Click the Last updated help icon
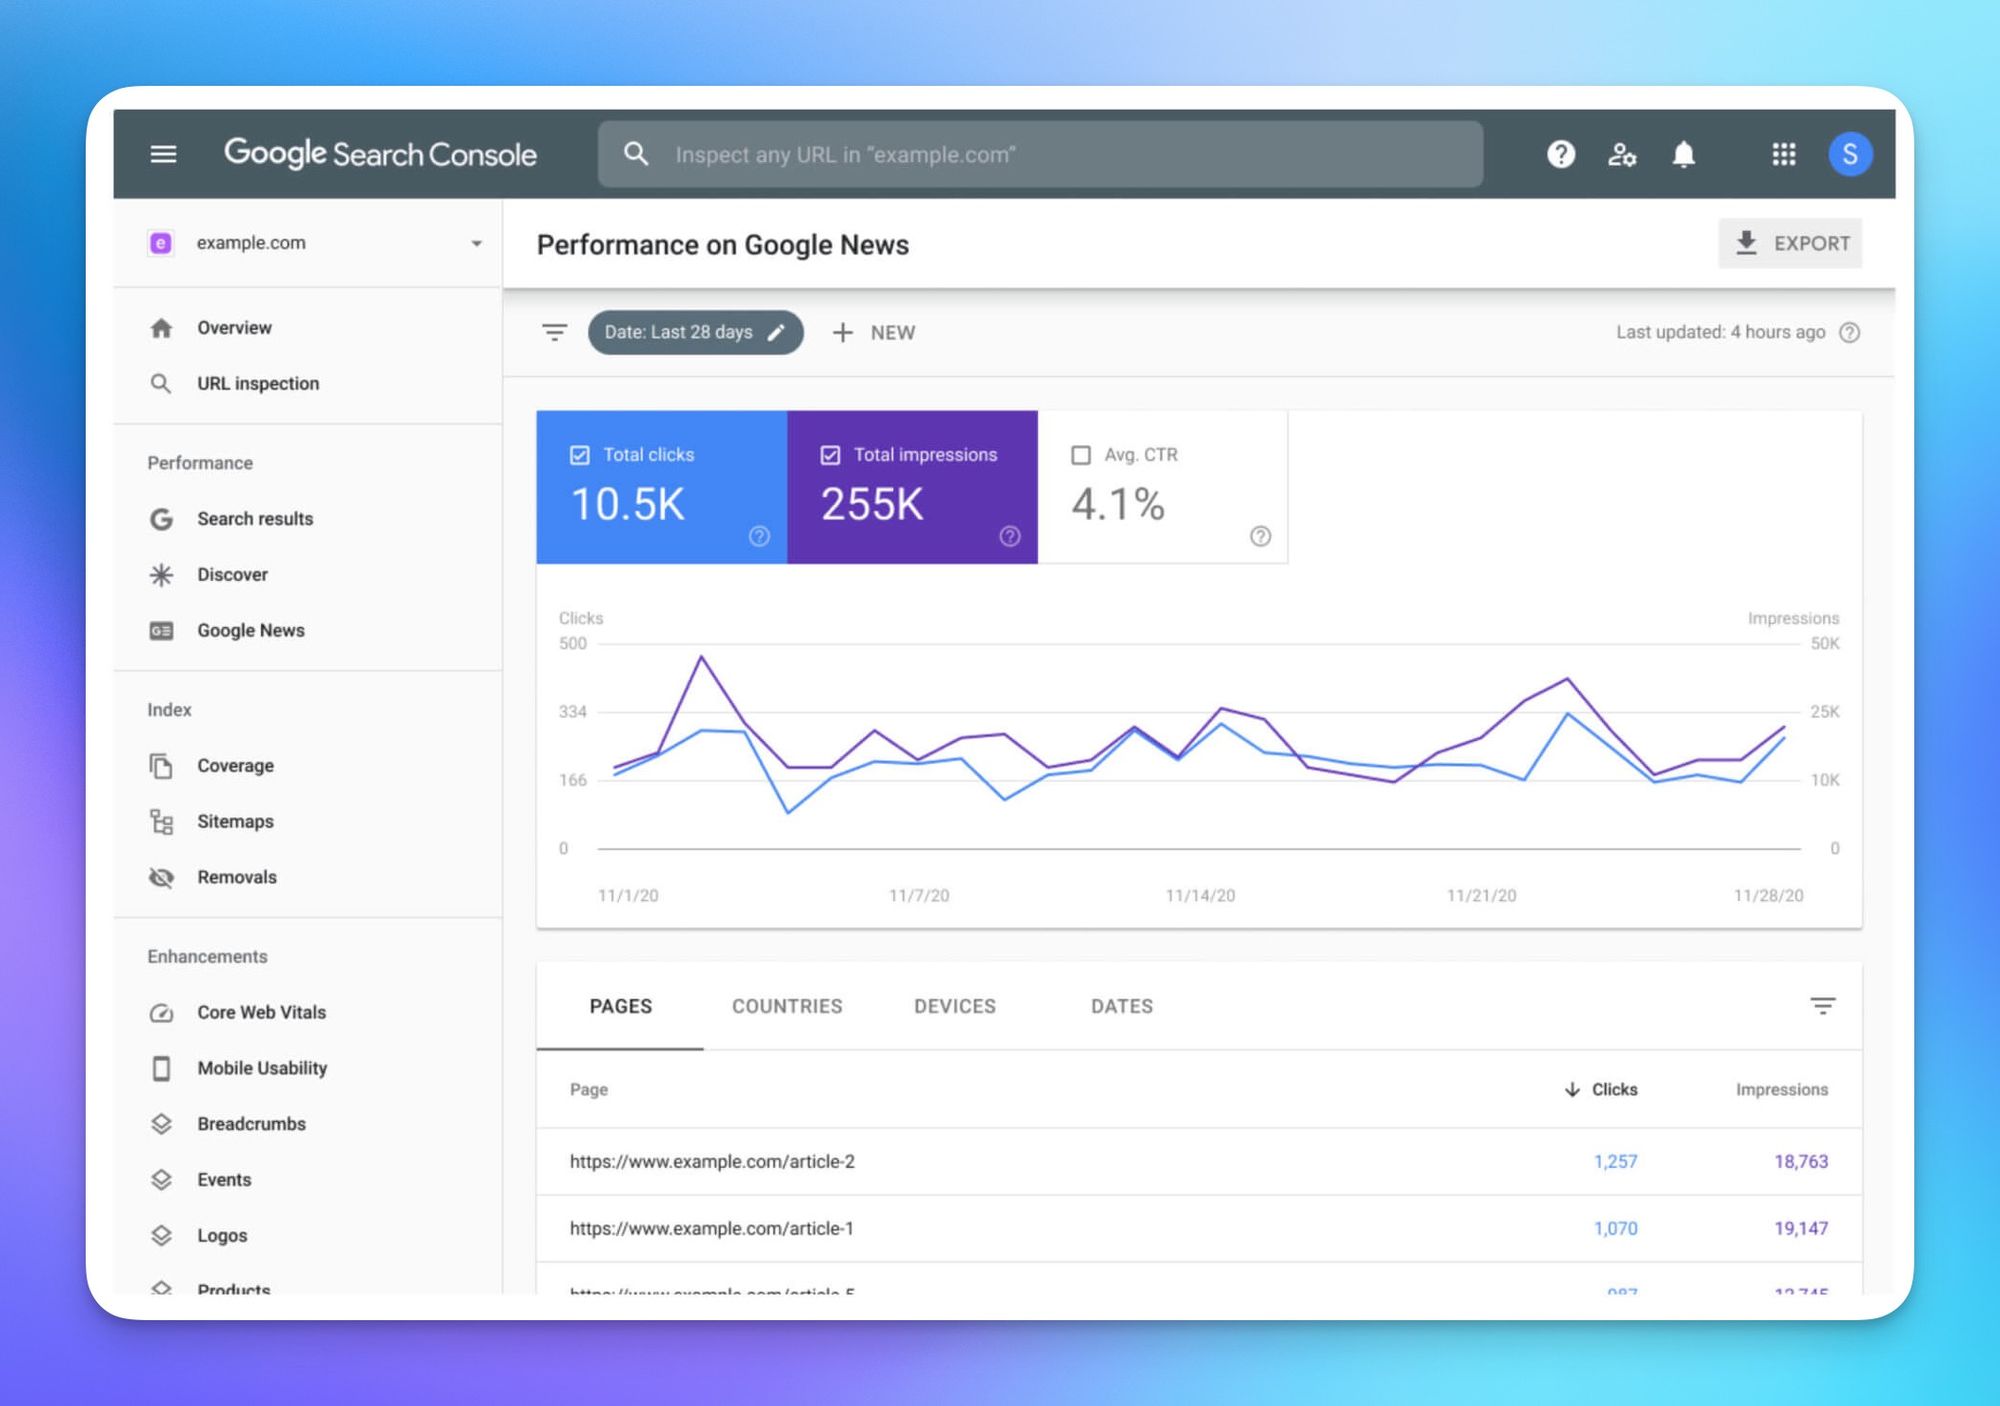2000x1406 pixels. click(1850, 332)
